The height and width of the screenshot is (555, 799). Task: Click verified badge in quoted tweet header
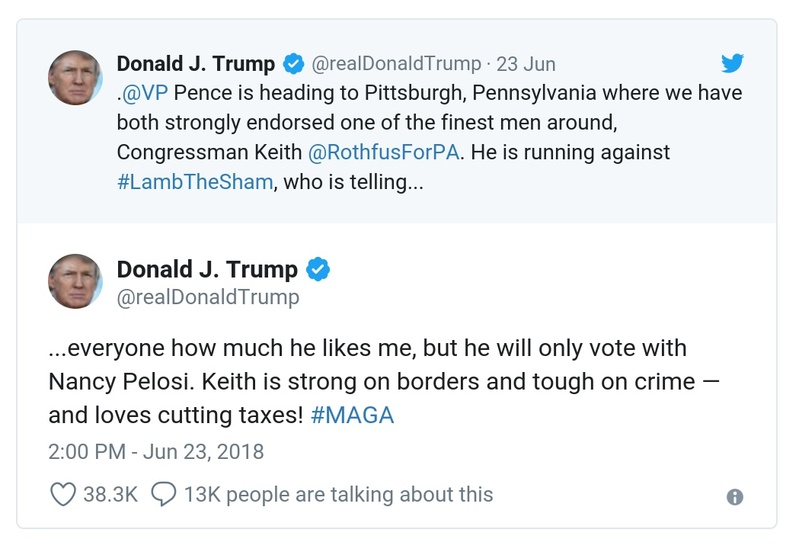tap(293, 64)
